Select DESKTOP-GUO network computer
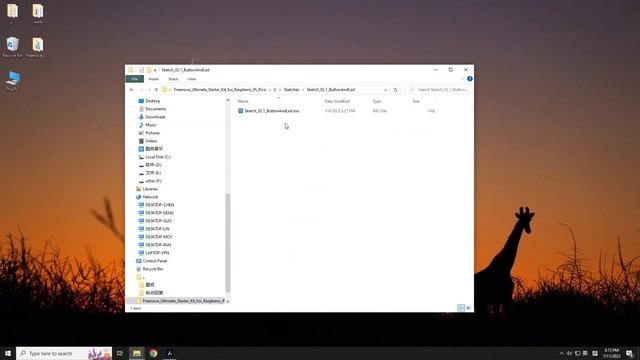Screen dimensions: 640x360 coord(158,221)
